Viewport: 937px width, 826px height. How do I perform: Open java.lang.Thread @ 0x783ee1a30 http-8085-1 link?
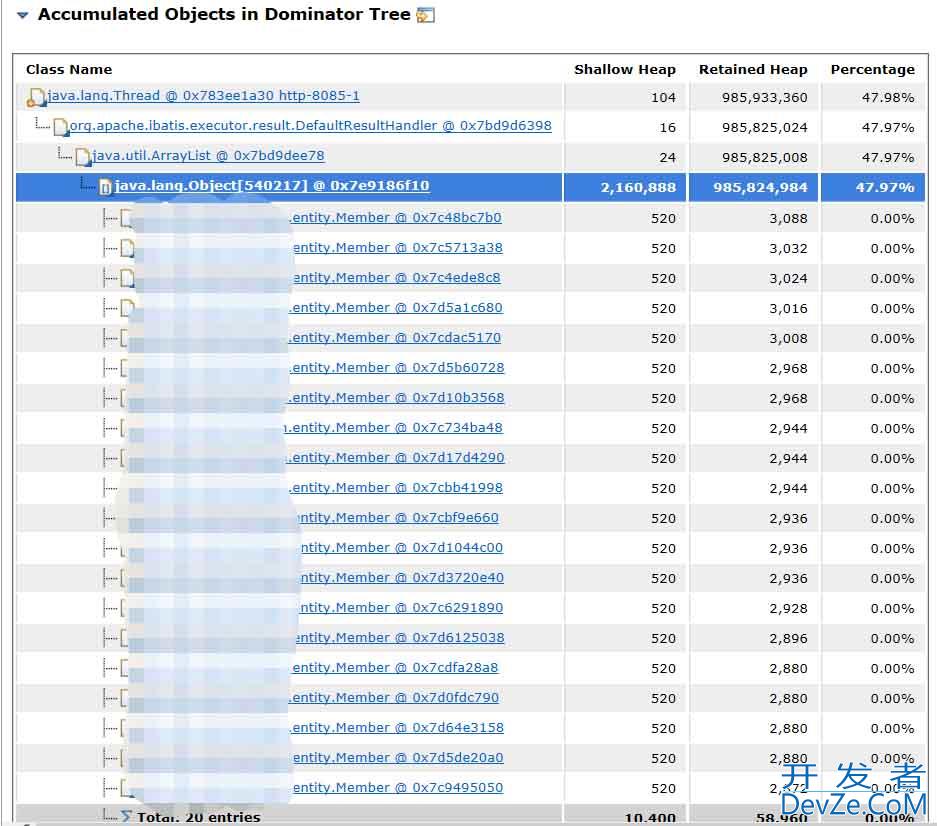(x=203, y=96)
